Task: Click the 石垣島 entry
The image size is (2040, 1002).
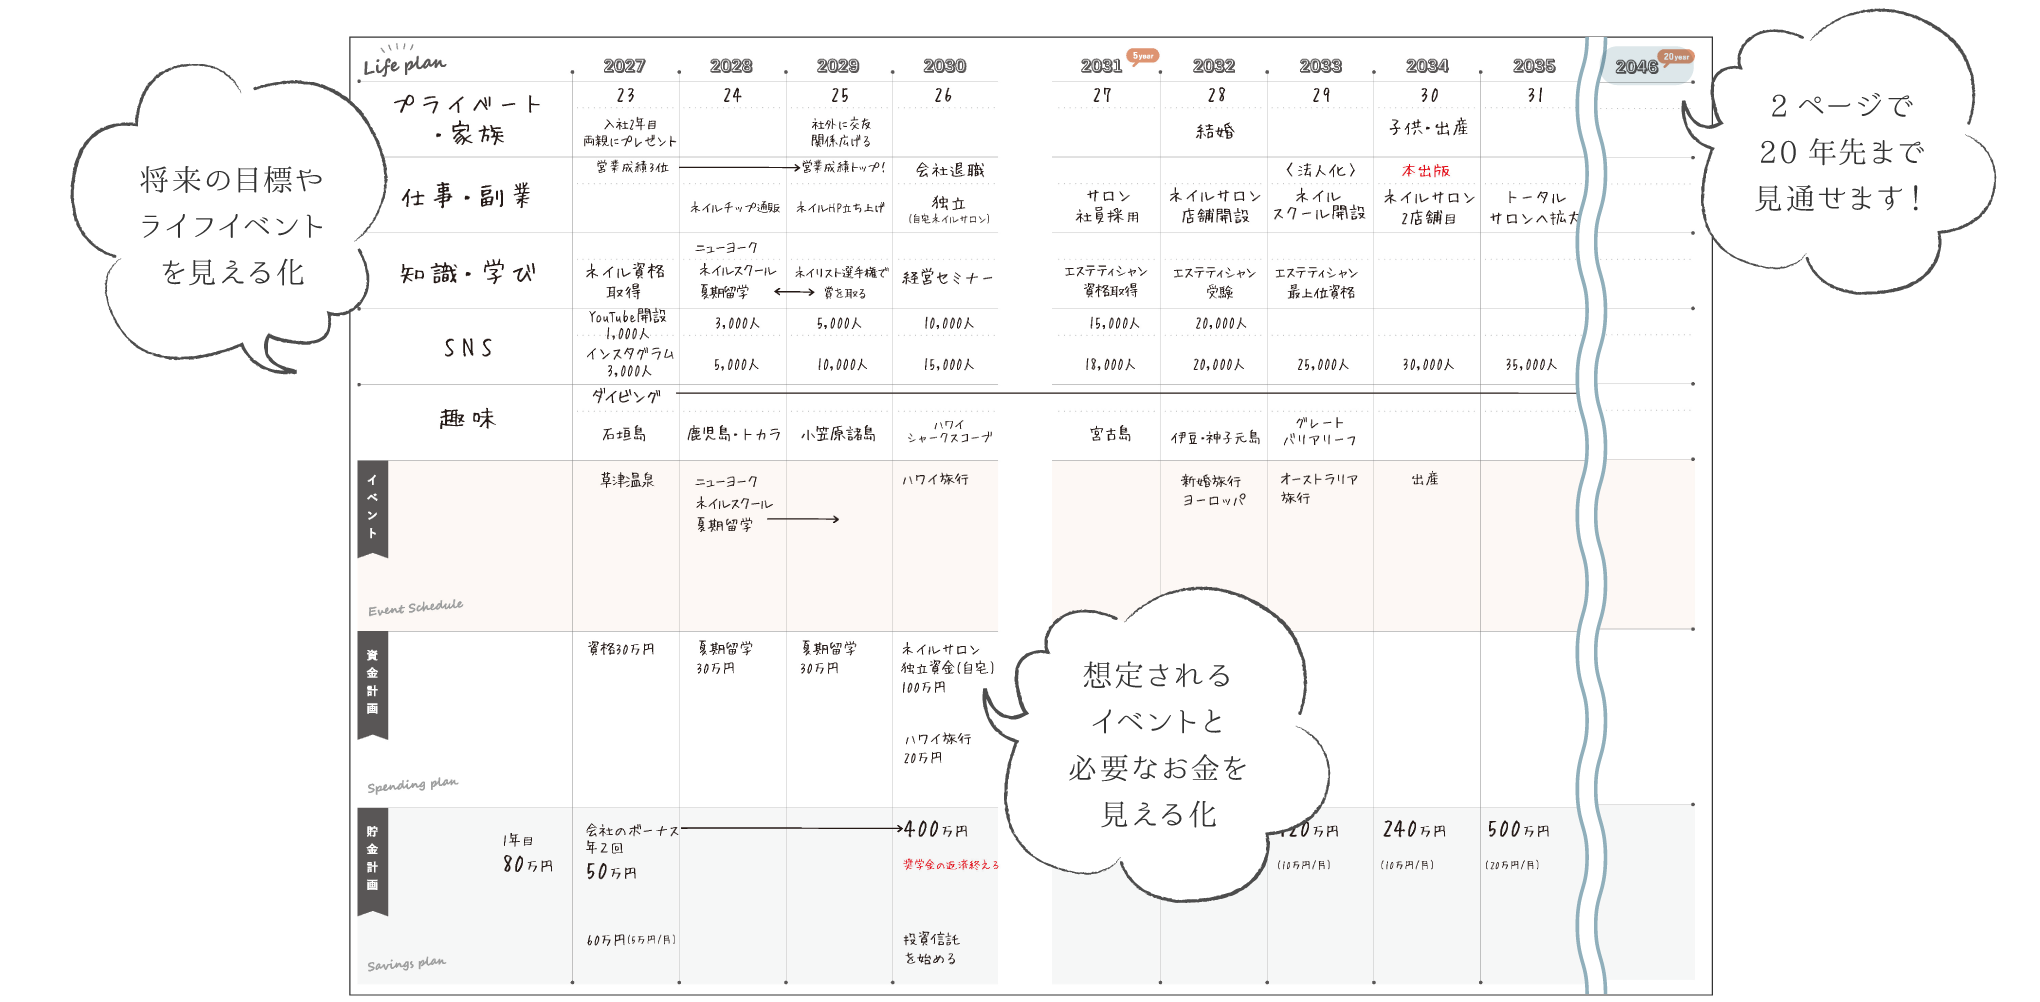Action: (x=624, y=434)
